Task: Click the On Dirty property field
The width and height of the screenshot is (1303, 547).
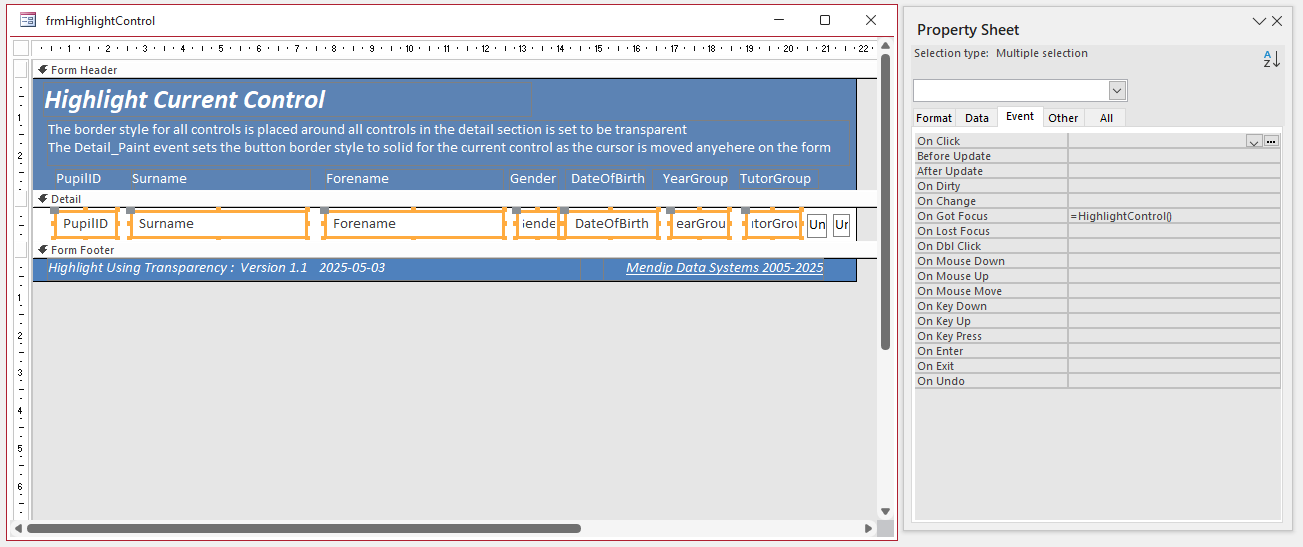Action: [x=1174, y=186]
